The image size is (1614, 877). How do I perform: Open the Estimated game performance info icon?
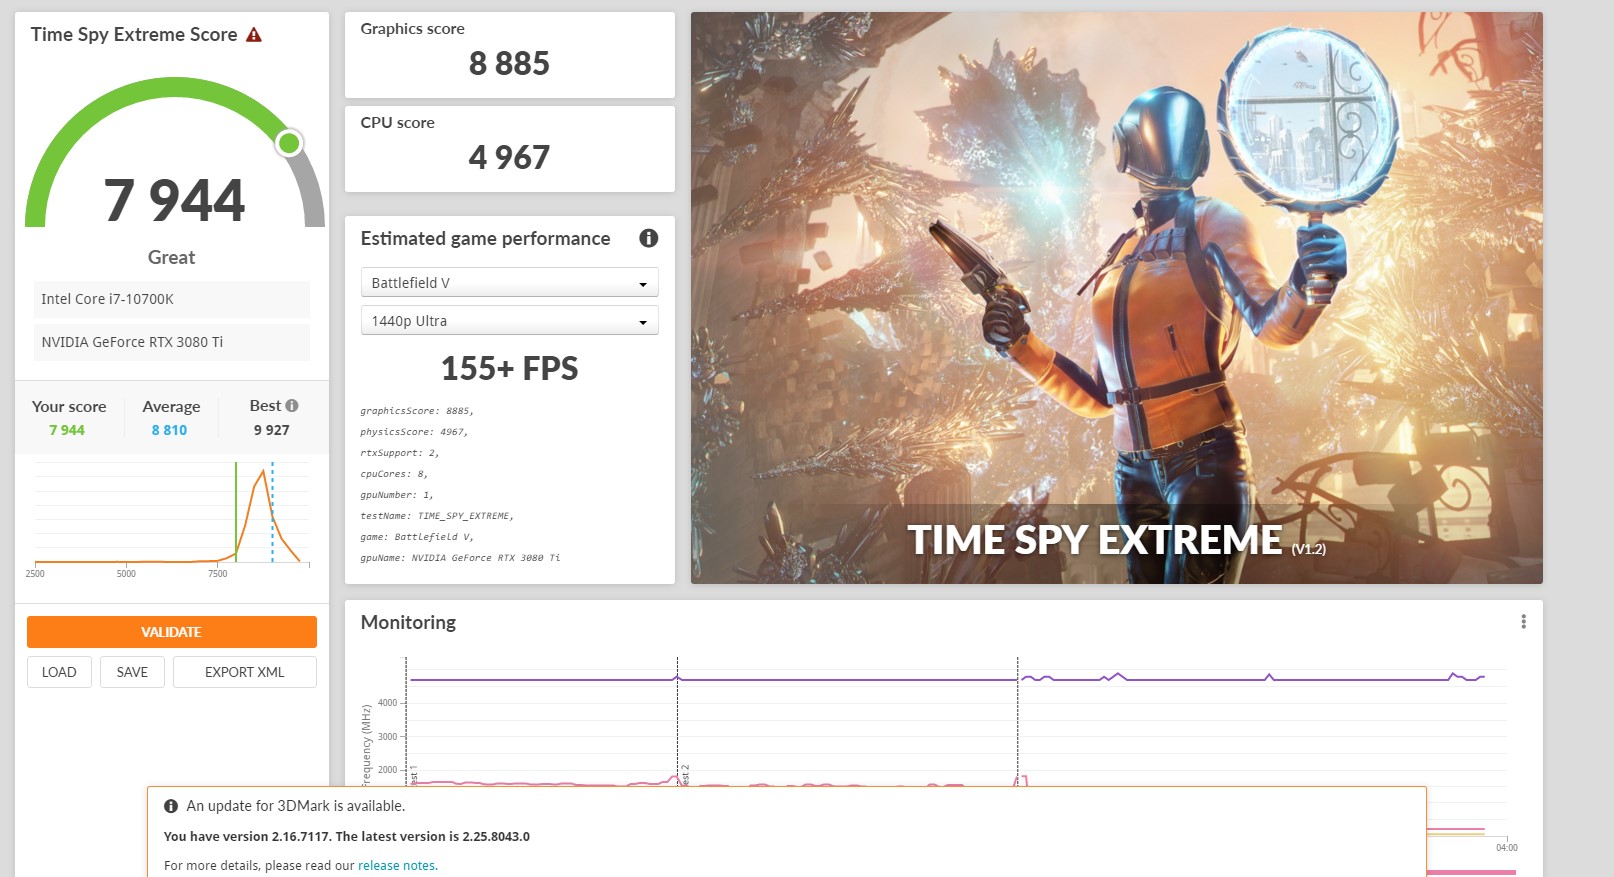[x=649, y=238]
